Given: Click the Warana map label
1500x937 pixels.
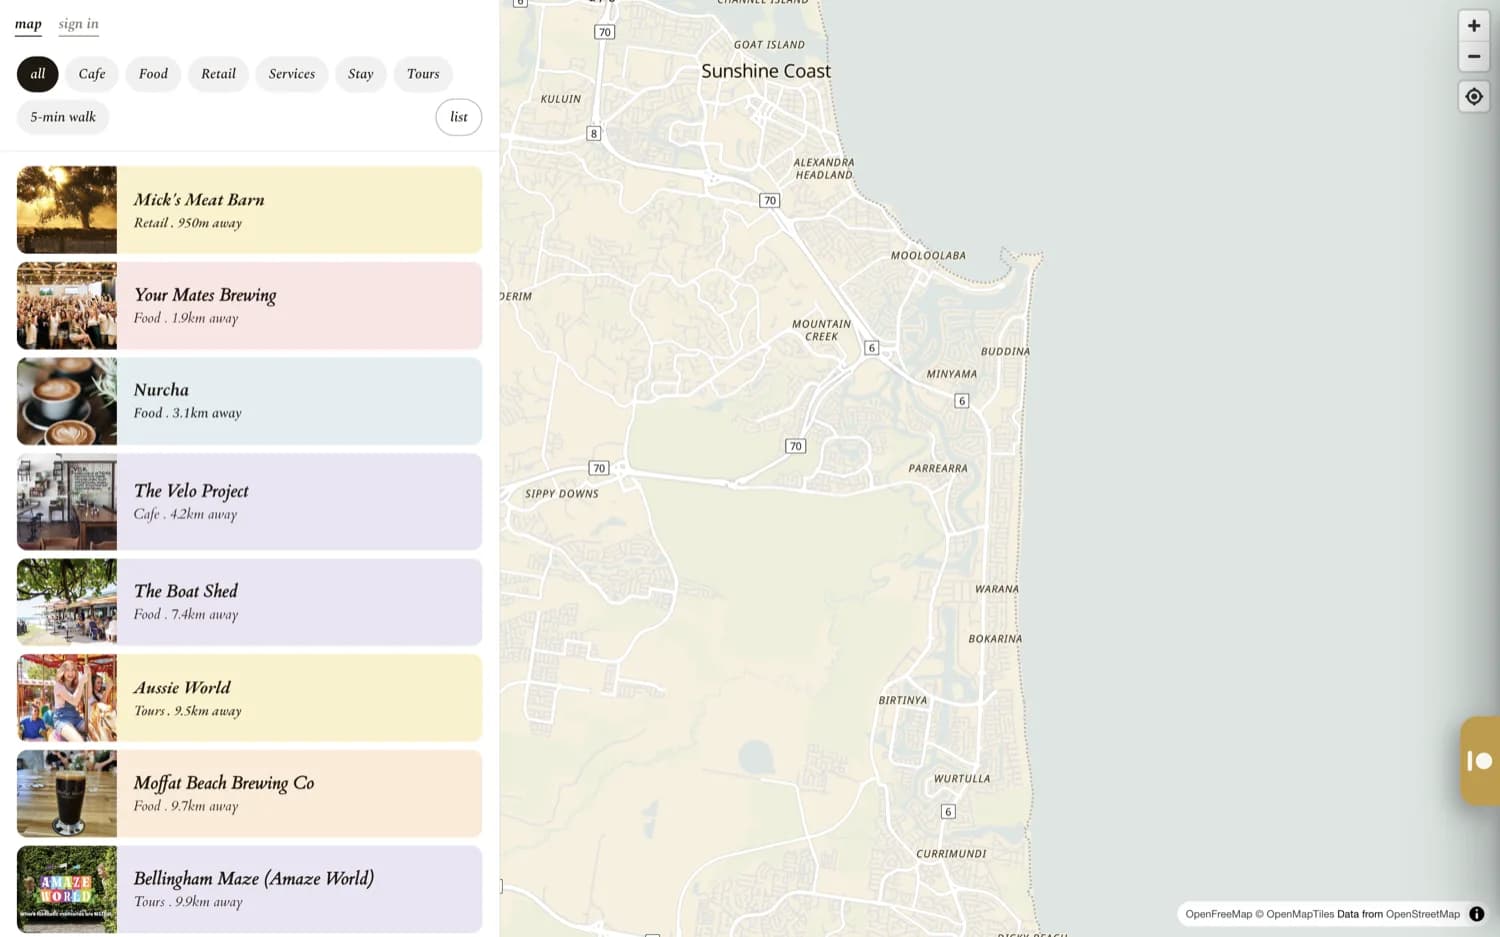Looking at the screenshot, I should 997,589.
